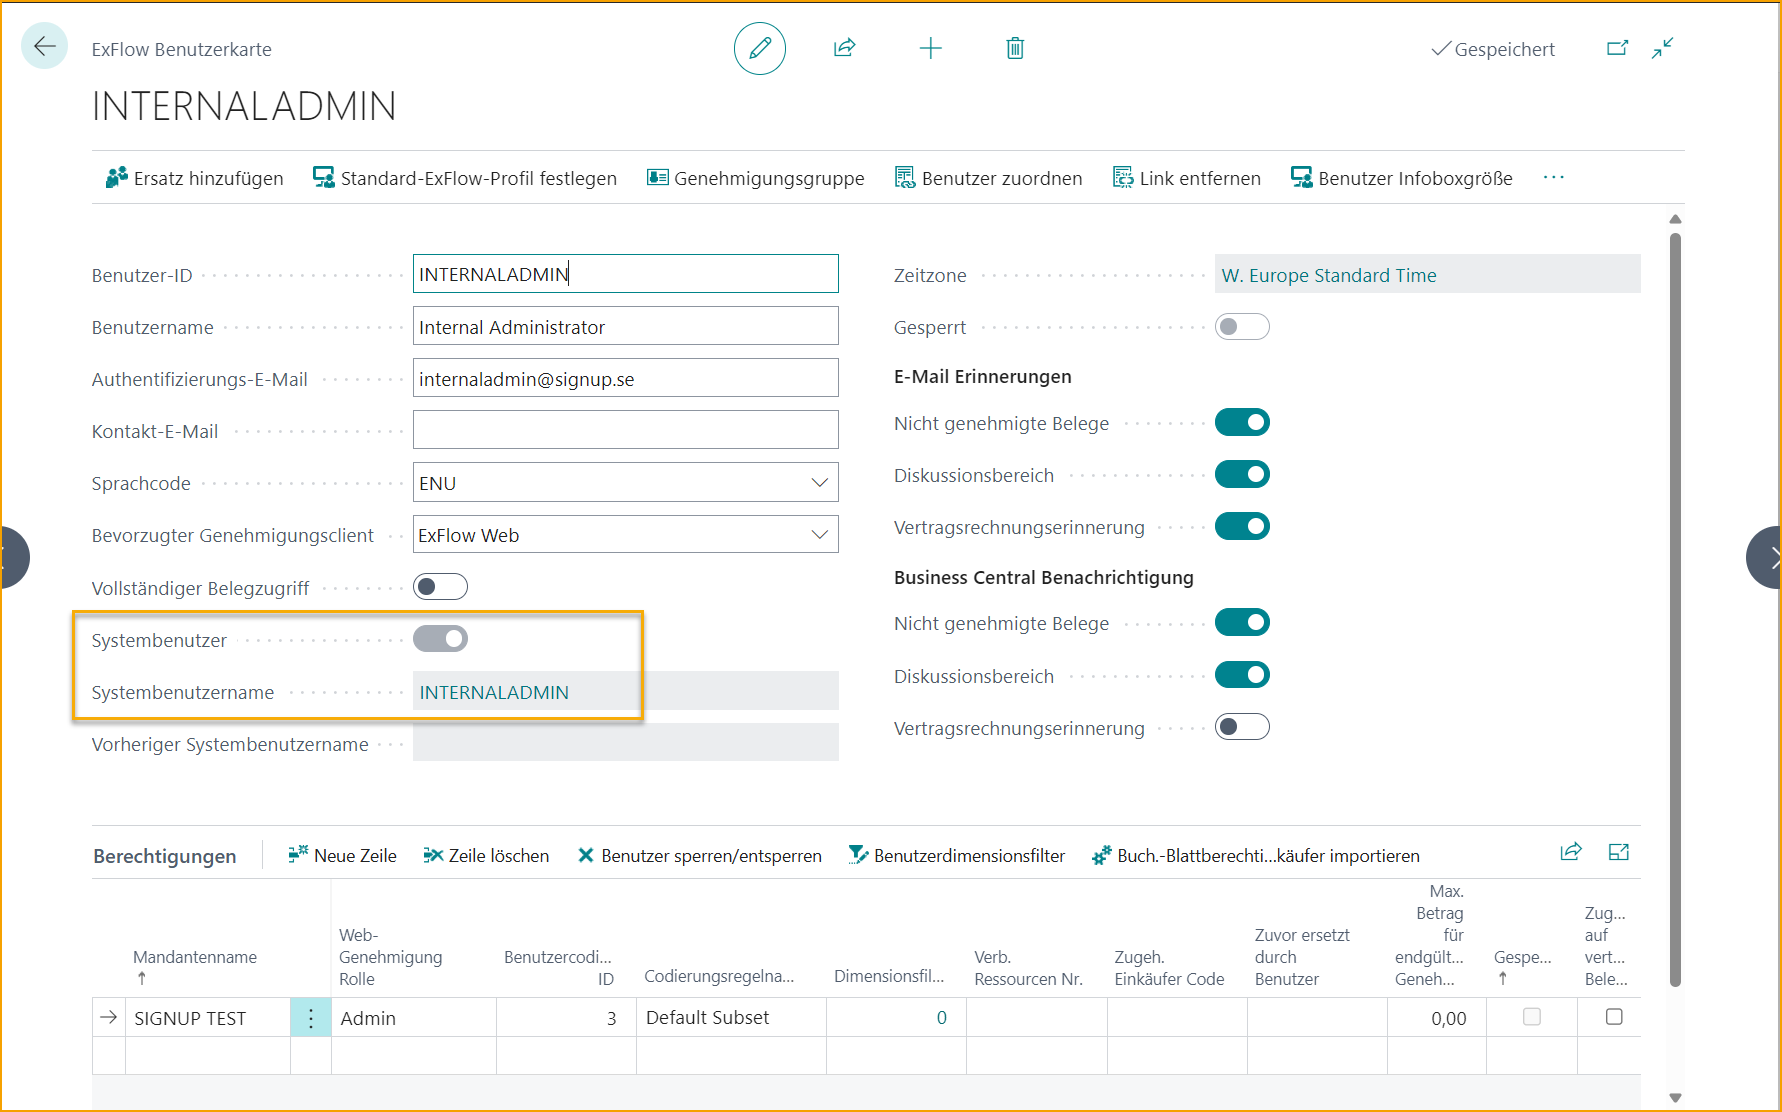Image resolution: width=1782 pixels, height=1112 pixels.
Task: Create a new record with the plus icon
Action: click(x=930, y=48)
